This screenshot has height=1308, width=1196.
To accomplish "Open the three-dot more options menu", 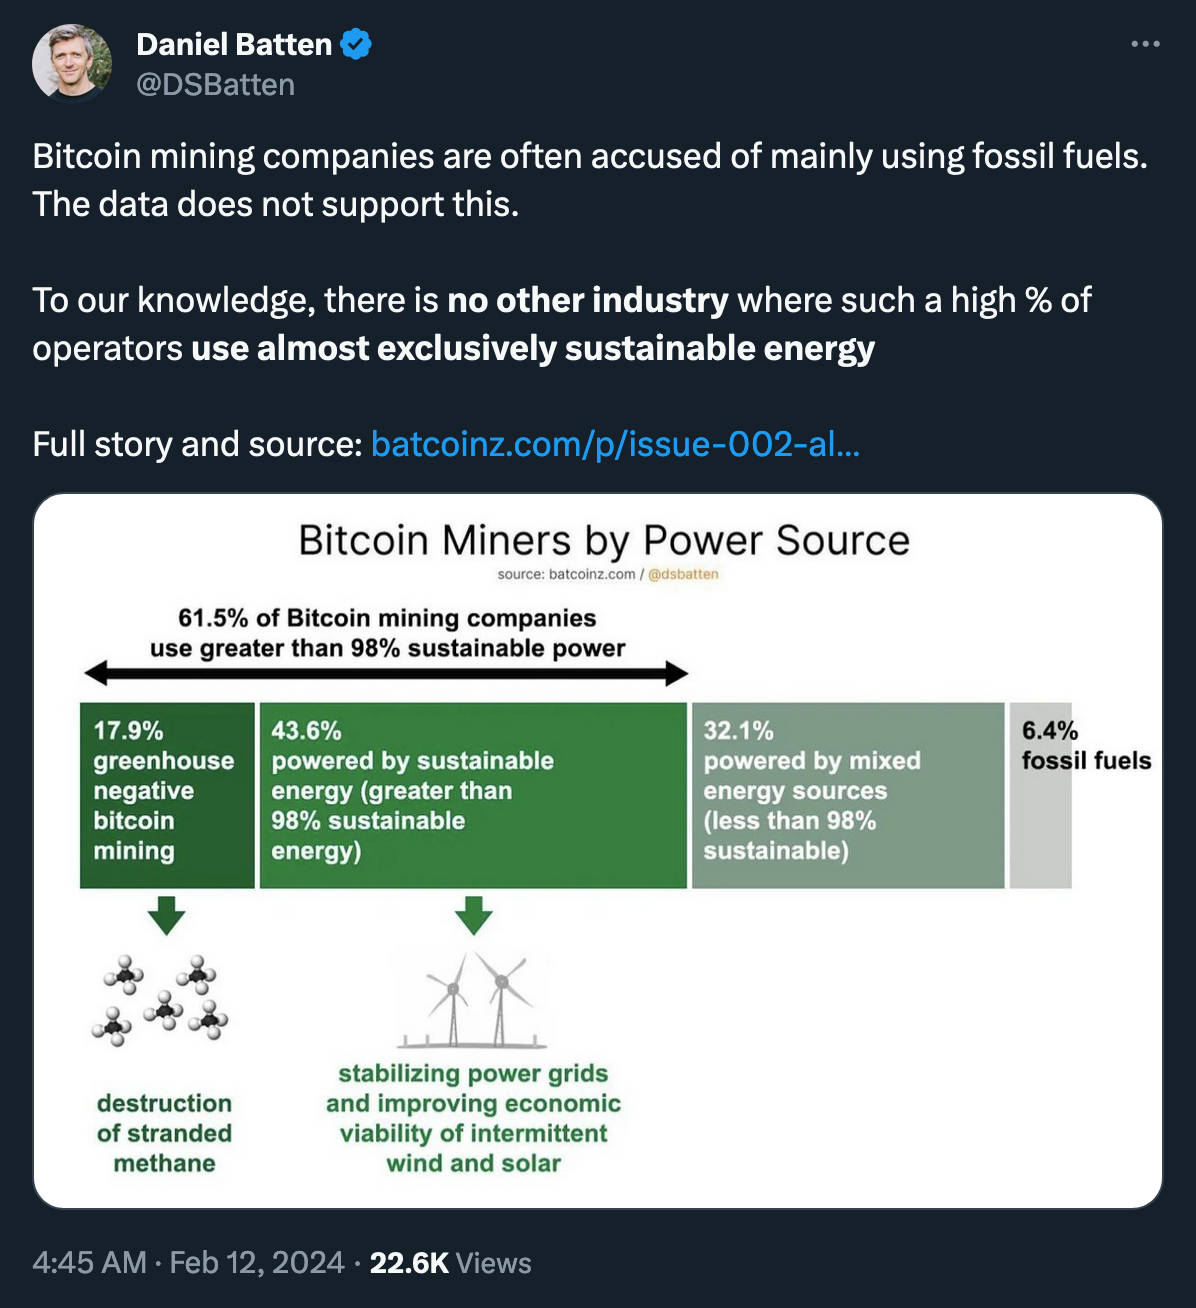I will 1145,44.
